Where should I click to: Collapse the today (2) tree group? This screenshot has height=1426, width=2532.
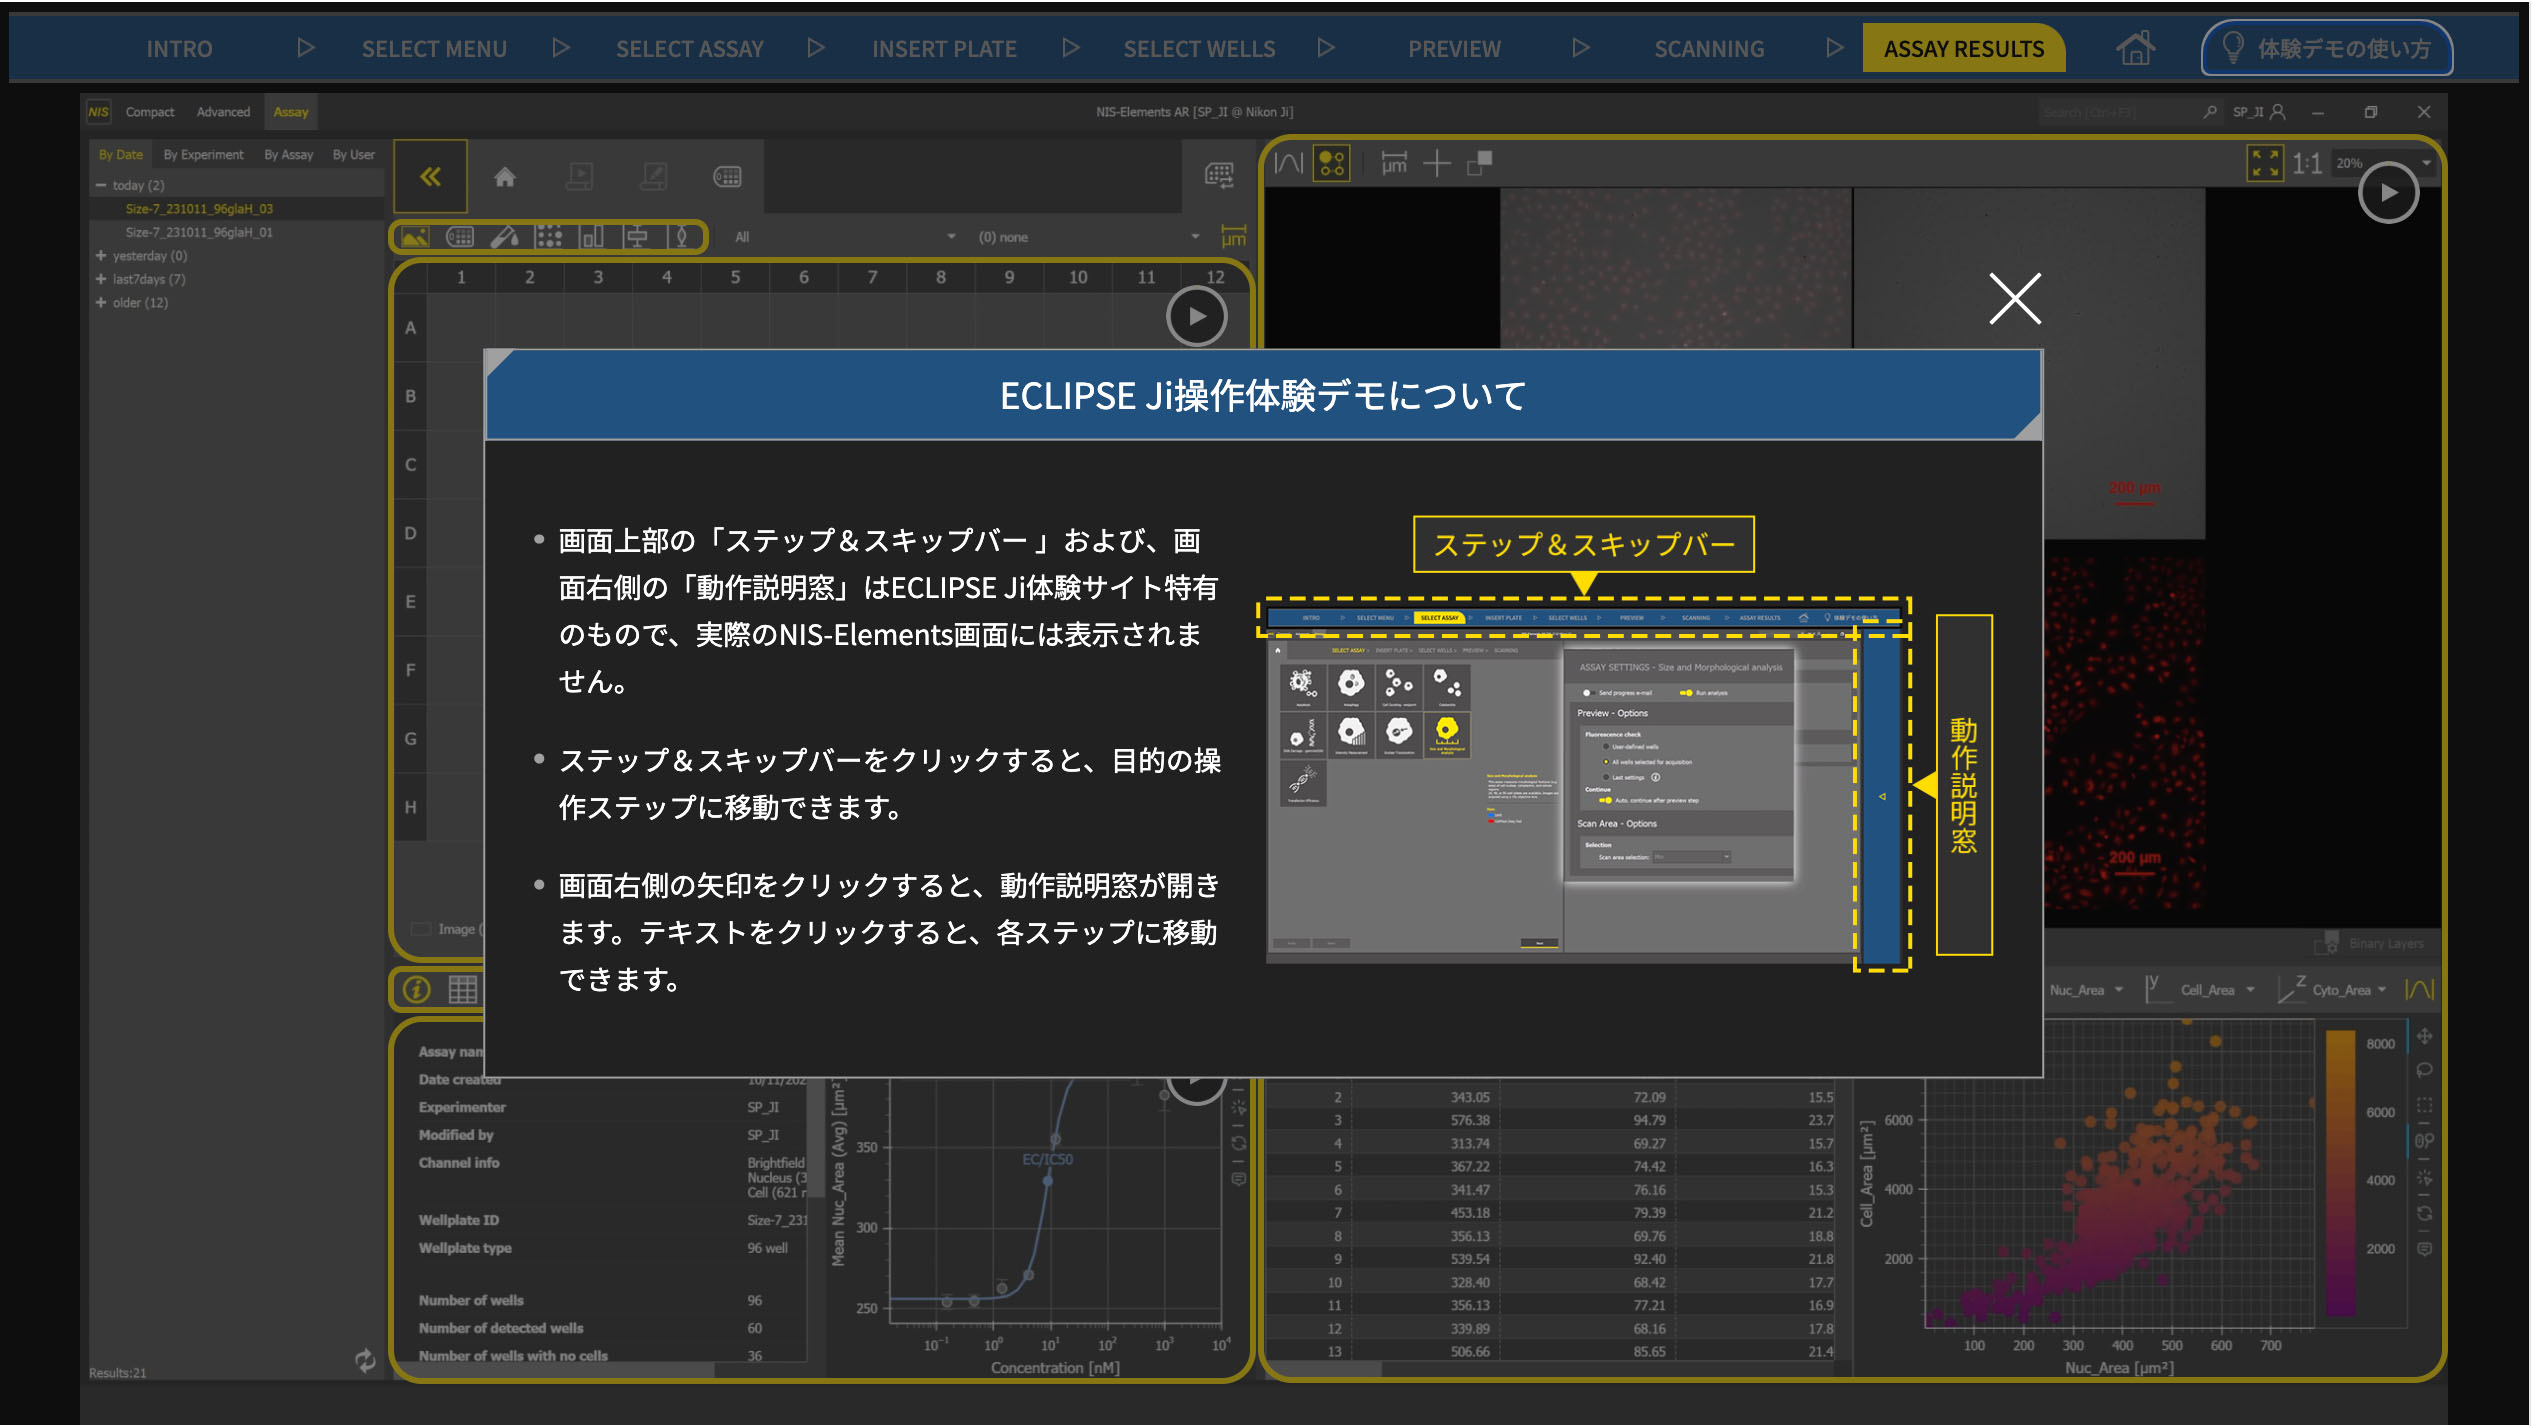[x=101, y=185]
